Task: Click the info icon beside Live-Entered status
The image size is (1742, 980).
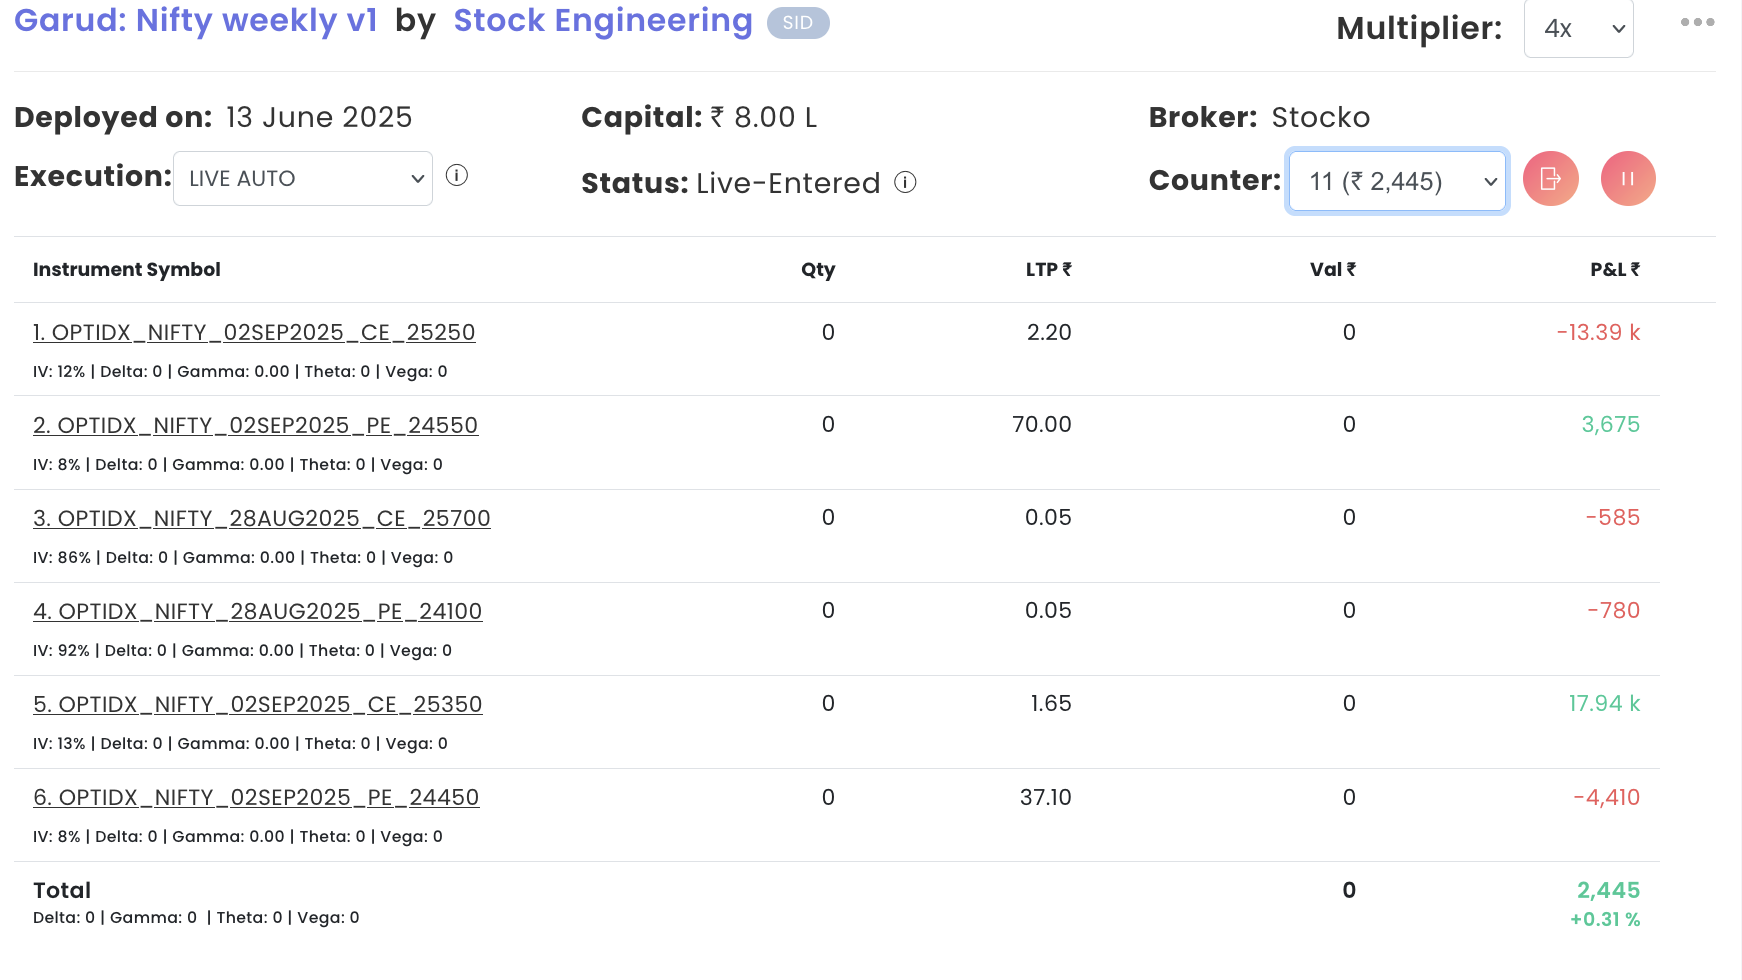Action: 905,182
